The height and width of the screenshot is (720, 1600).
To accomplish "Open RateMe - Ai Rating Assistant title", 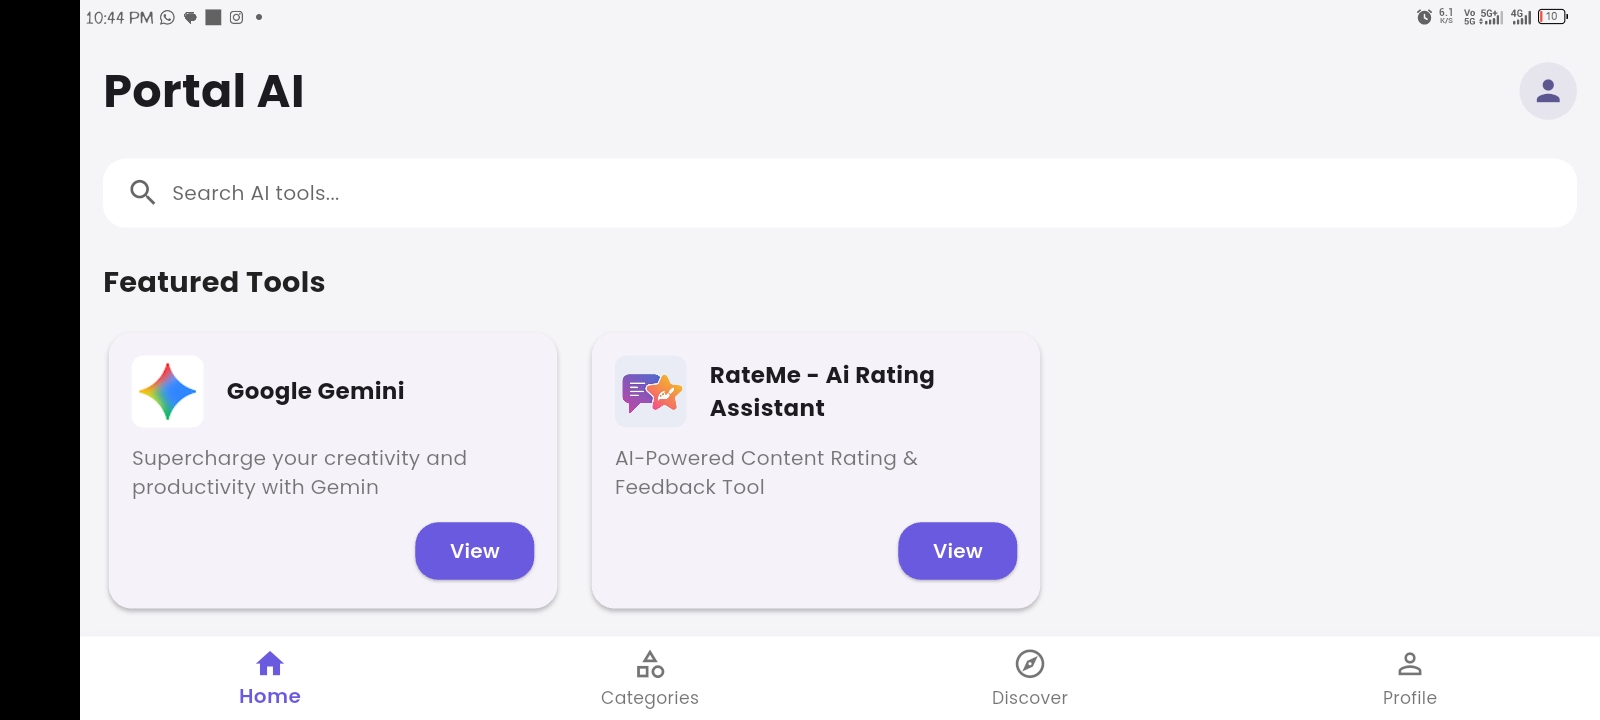I will 821,391.
